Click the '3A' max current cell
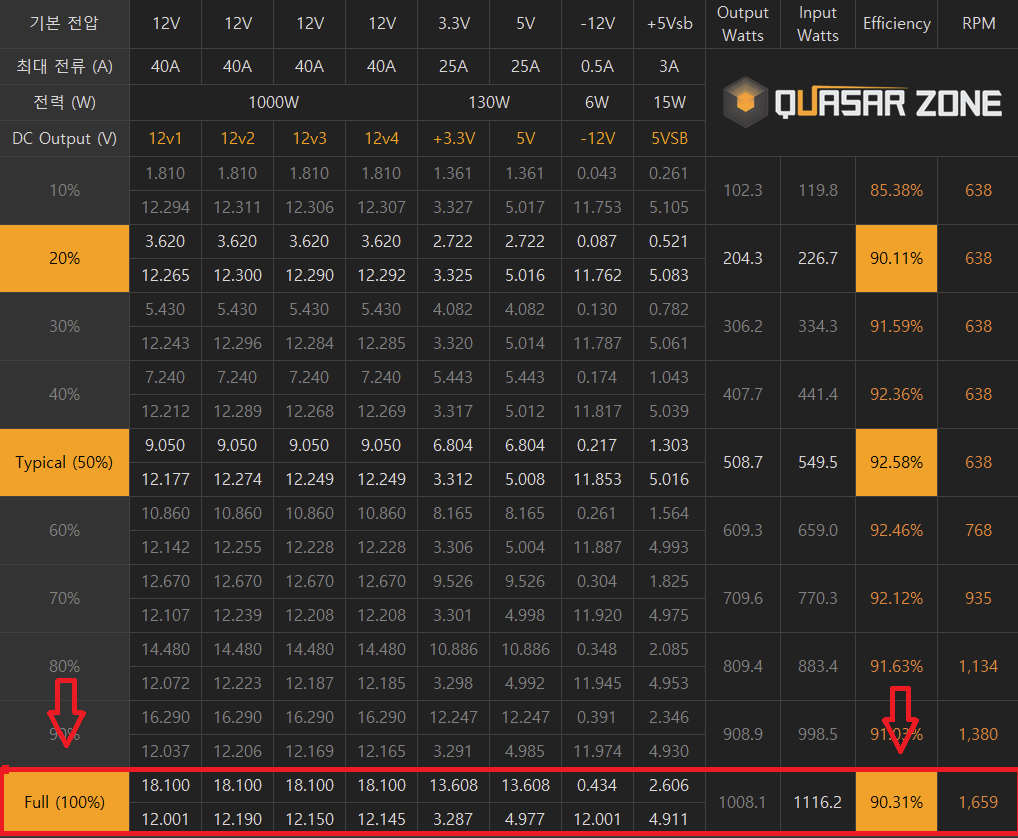 click(x=669, y=66)
